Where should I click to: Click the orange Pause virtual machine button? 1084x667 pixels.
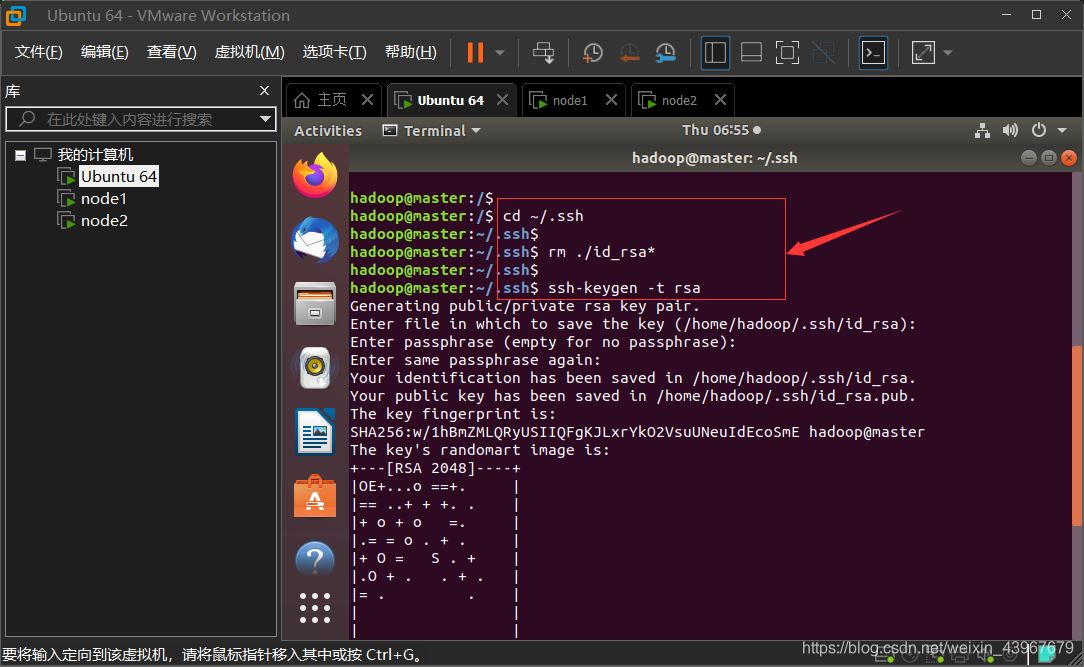(474, 53)
